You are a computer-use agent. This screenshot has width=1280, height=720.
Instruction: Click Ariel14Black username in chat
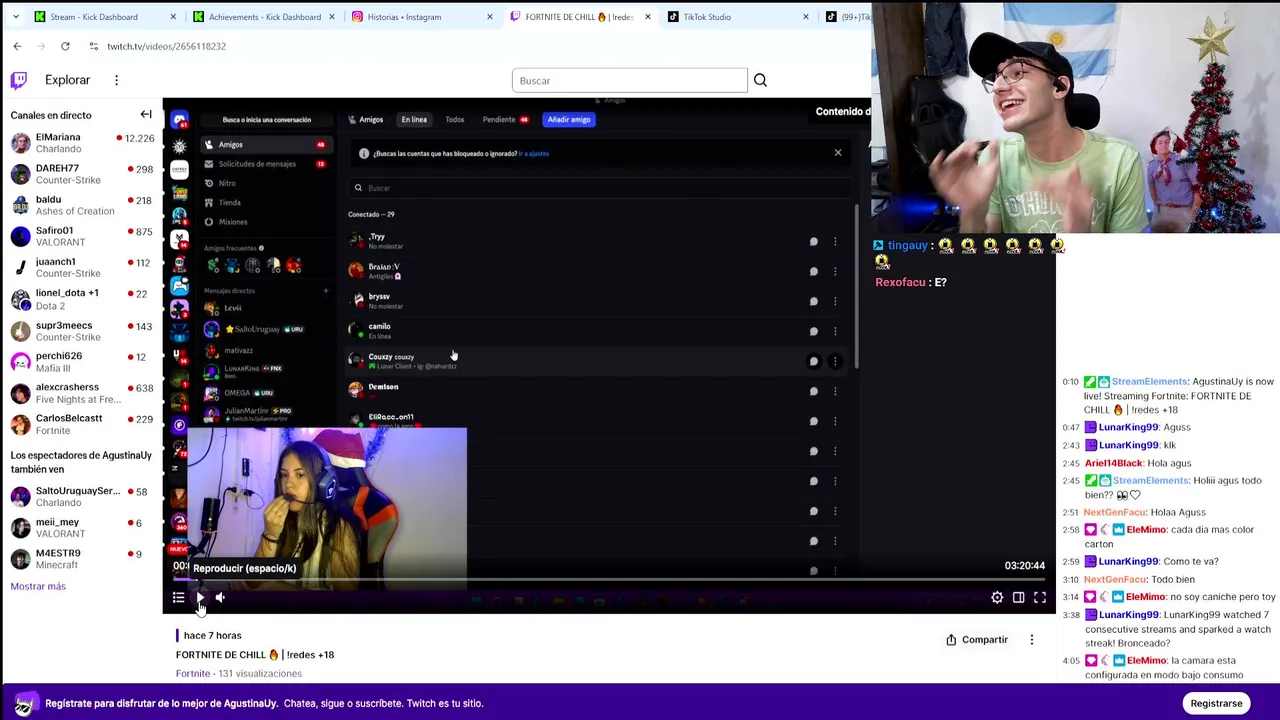[1114, 463]
